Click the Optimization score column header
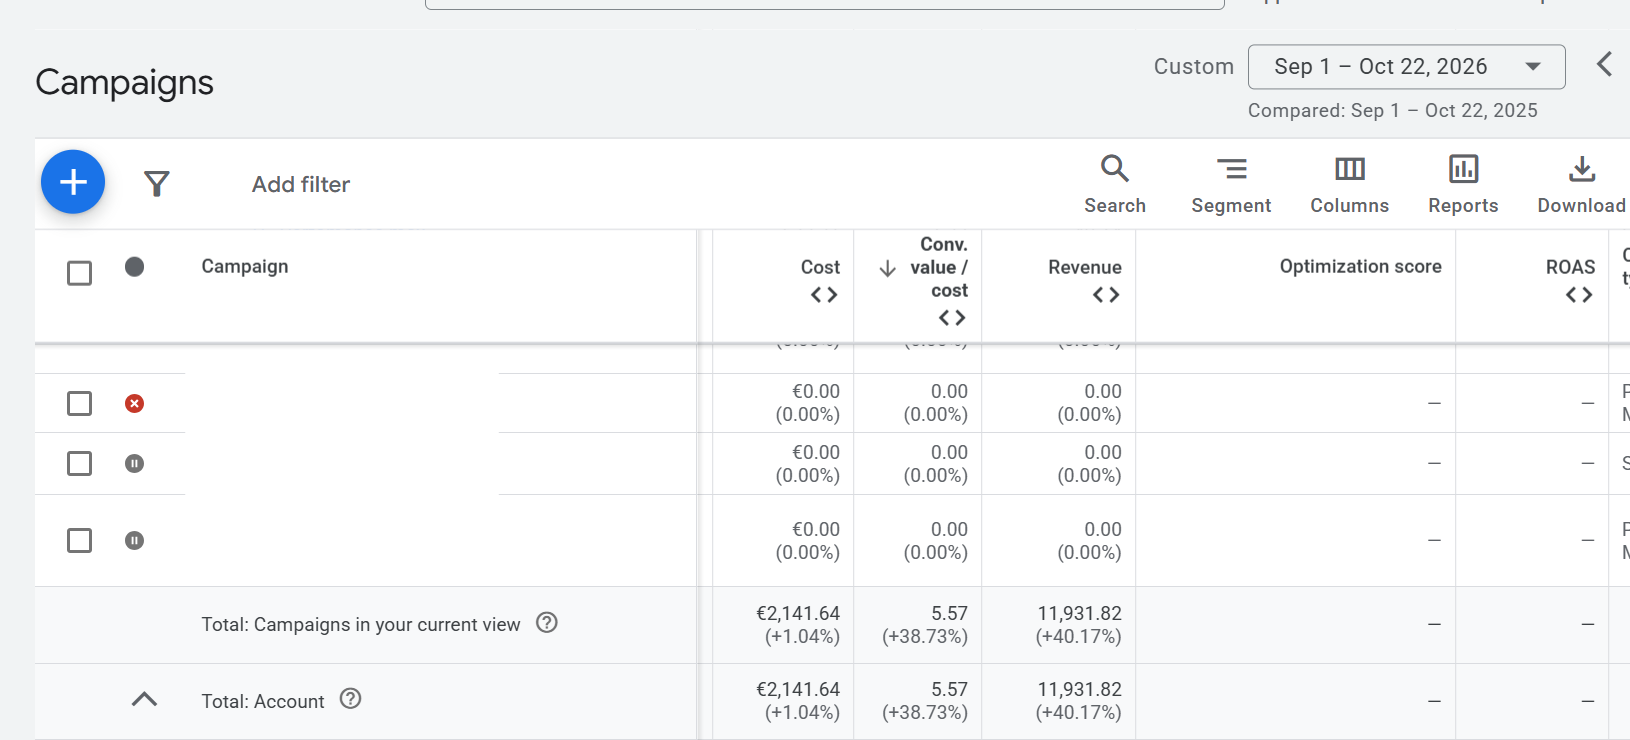This screenshot has width=1630, height=740. pyautogui.click(x=1360, y=266)
